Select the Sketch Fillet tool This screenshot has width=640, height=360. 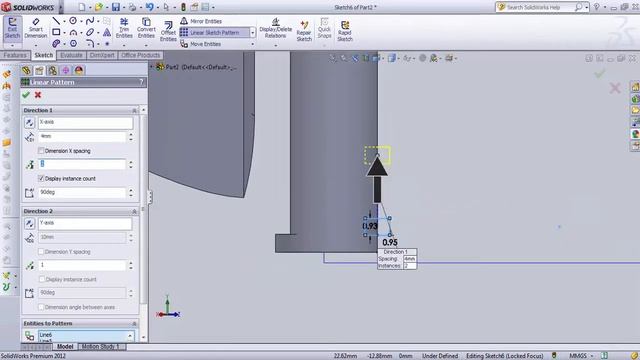tap(90, 43)
